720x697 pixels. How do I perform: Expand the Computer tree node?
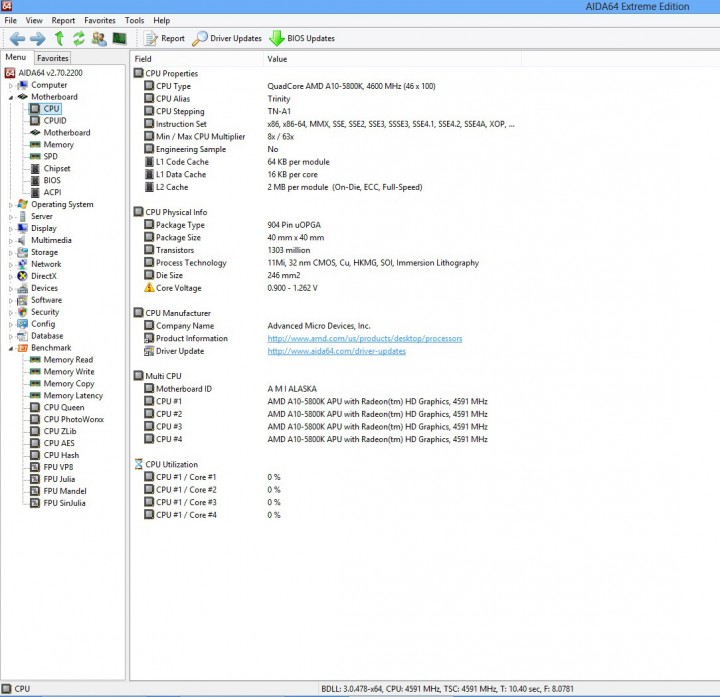(11, 85)
